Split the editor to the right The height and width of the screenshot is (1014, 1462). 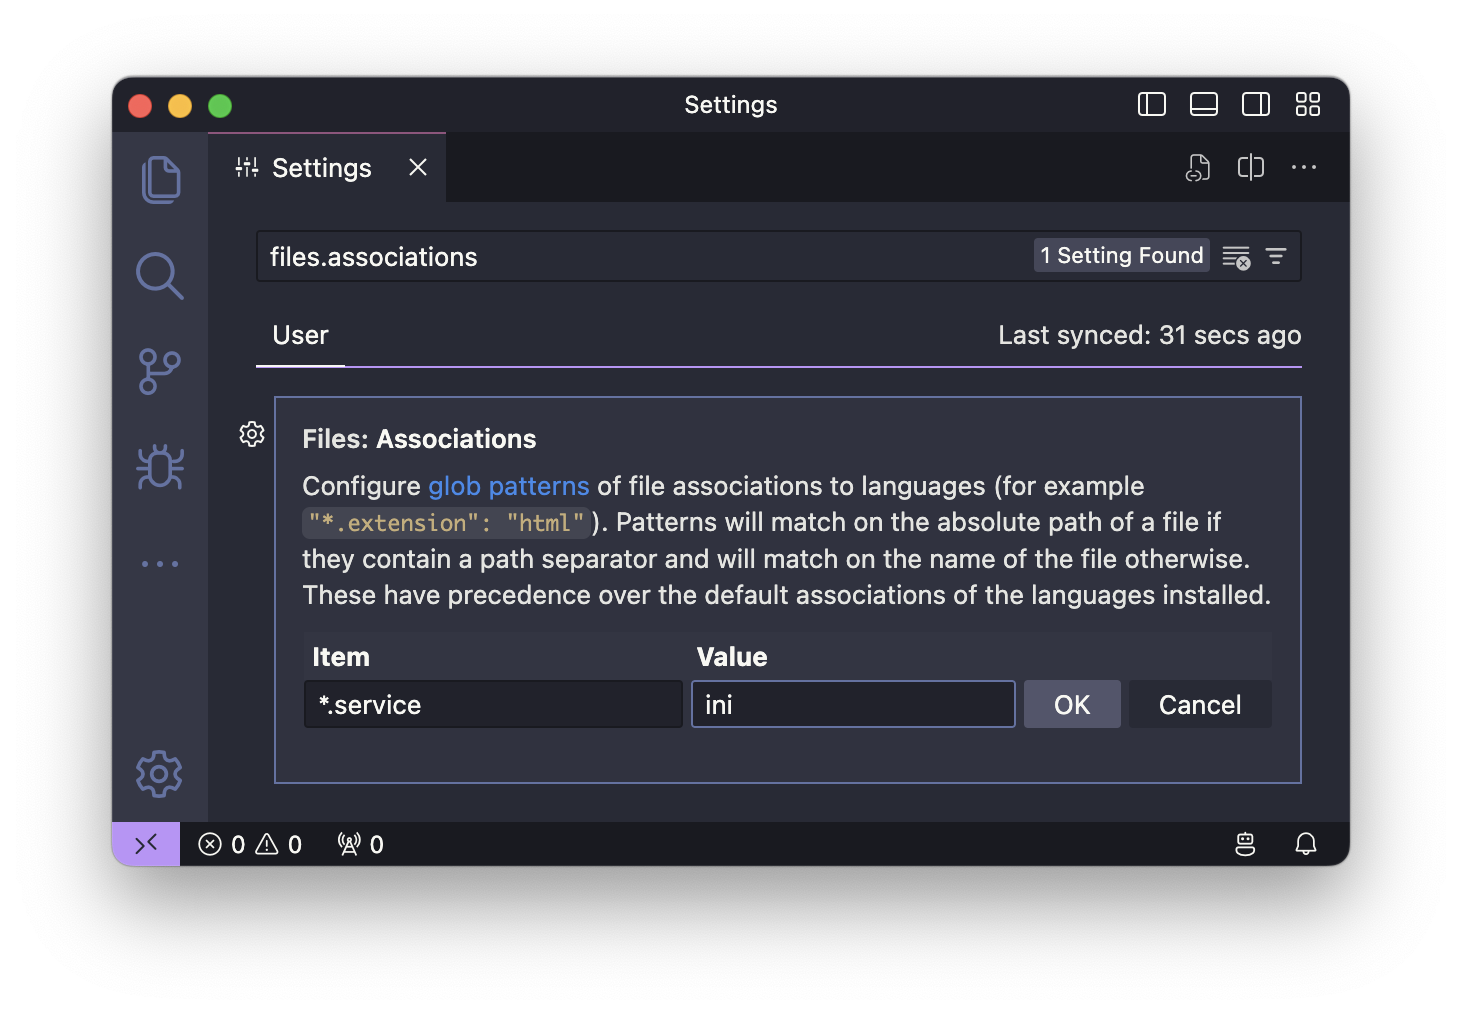[1250, 168]
